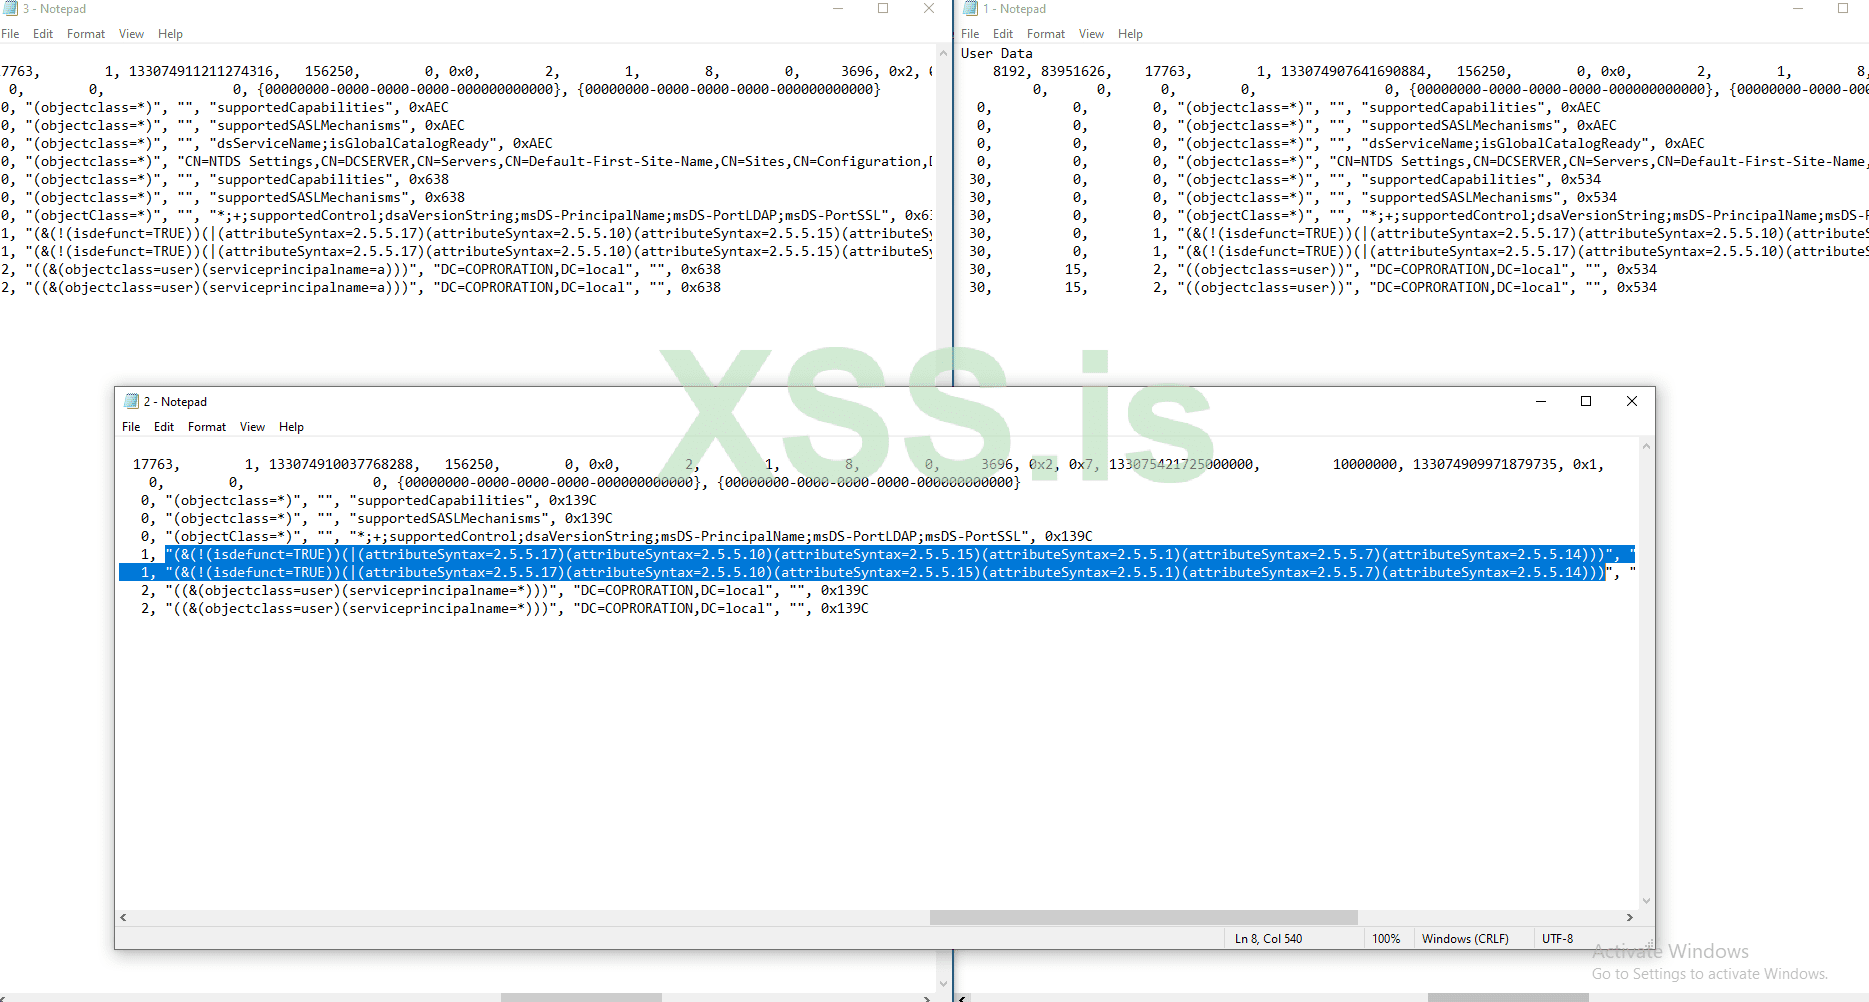
Task: Click the Notepad icon in the 1 - Notepad title bar
Action: (x=970, y=9)
